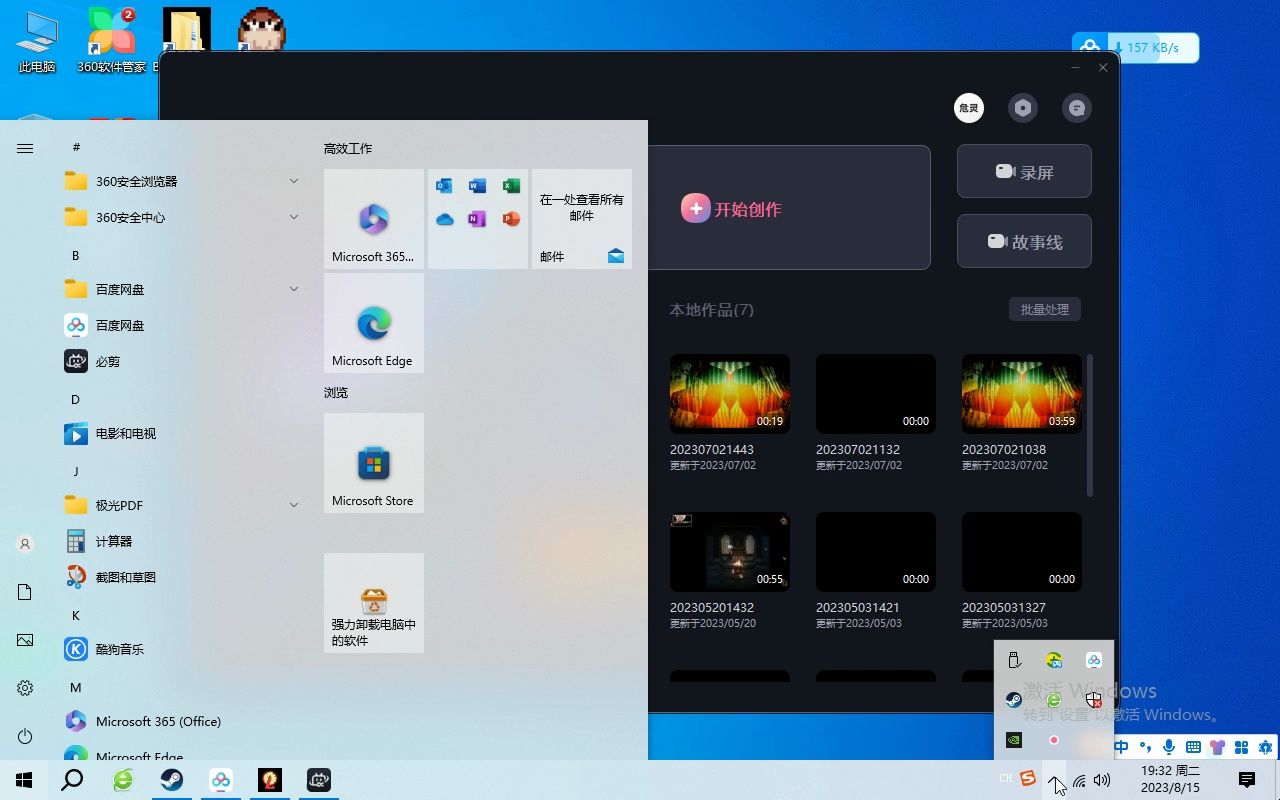This screenshot has width=1280, height=800.
Task: Click Steam icon in the taskbar
Action: click(x=172, y=780)
